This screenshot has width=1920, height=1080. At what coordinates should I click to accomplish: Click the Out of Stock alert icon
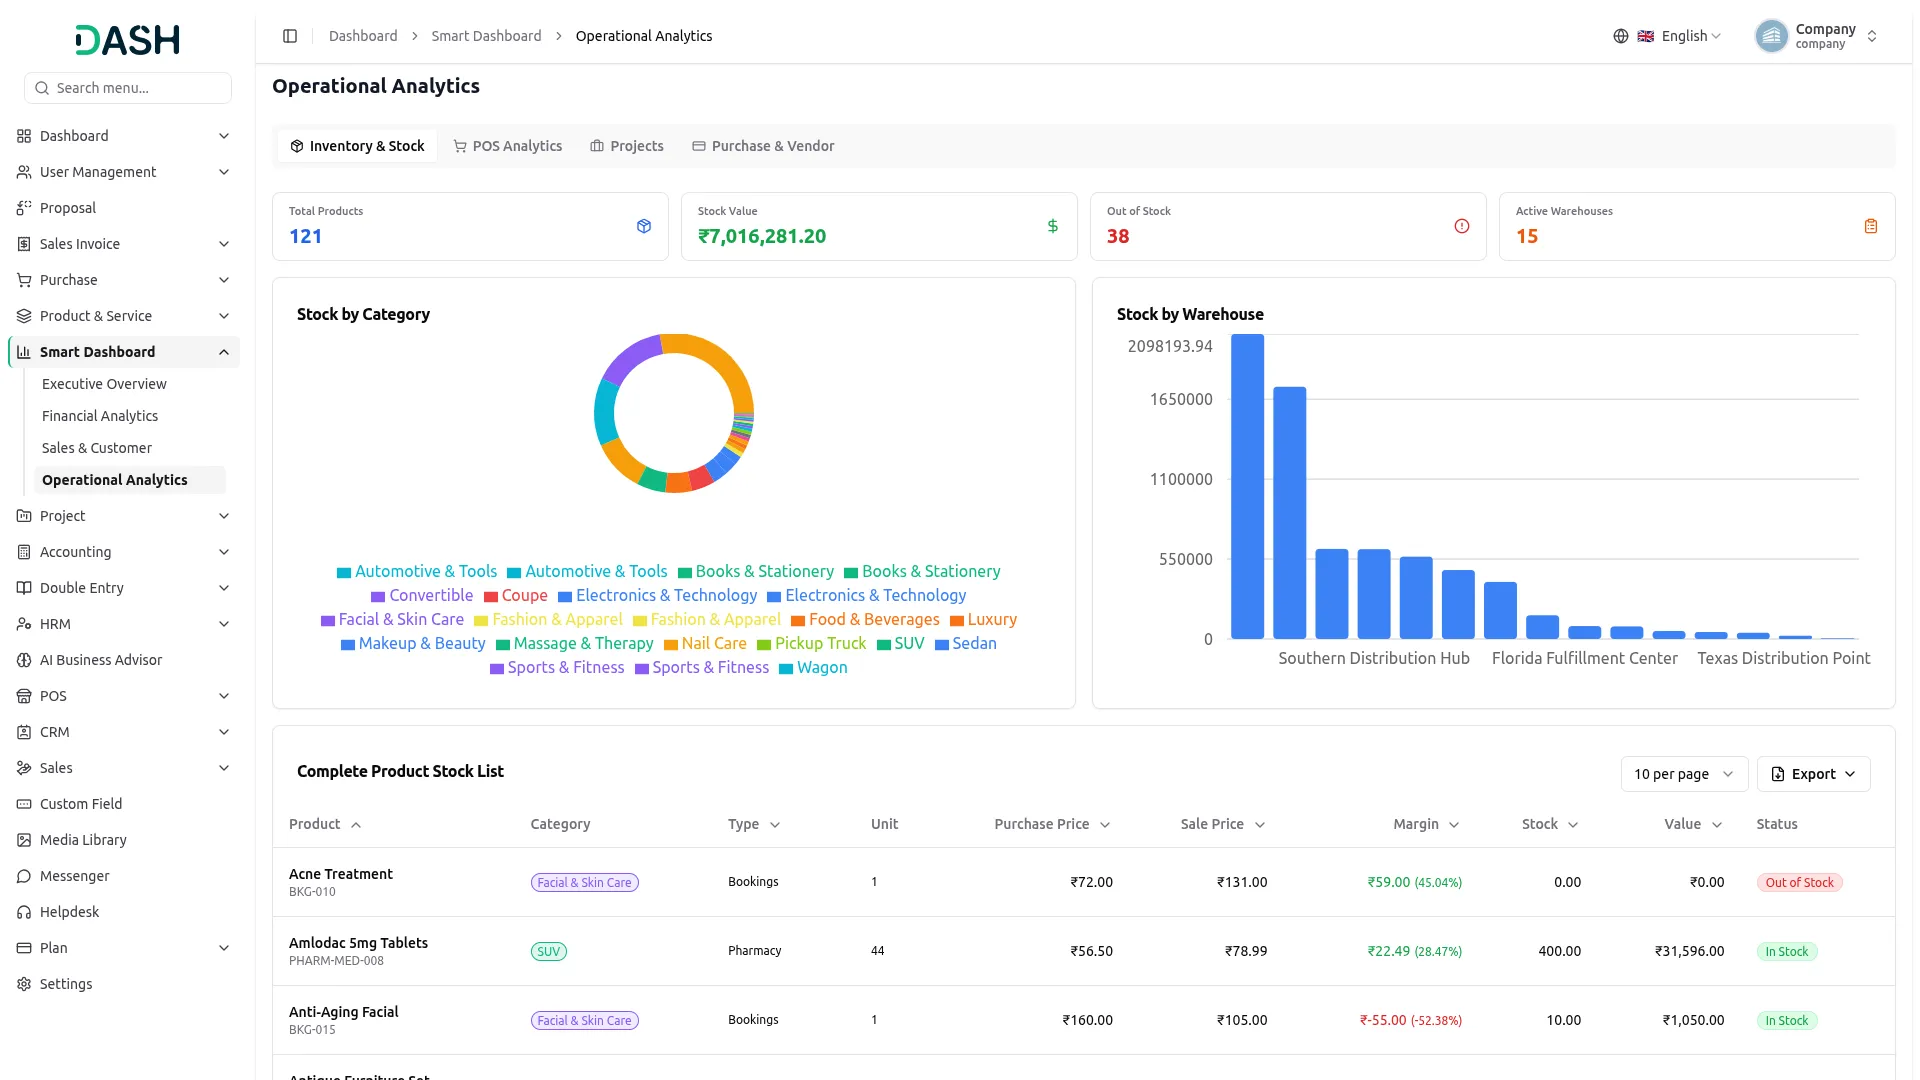point(1462,226)
